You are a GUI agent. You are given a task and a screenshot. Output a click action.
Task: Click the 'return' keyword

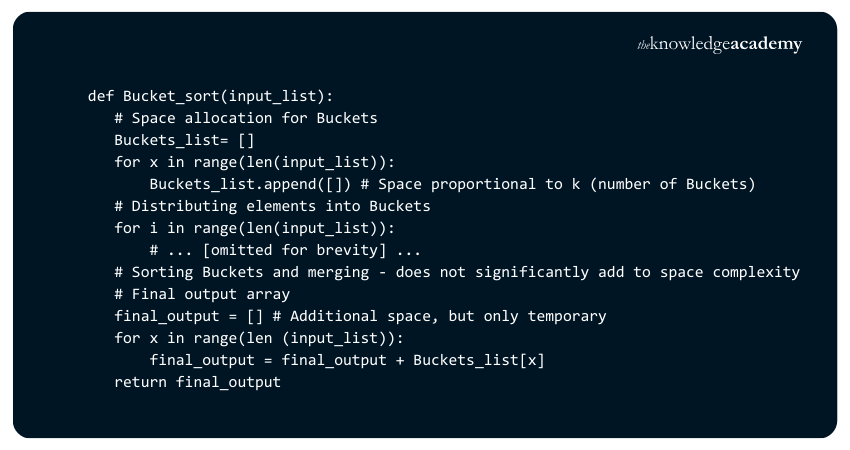point(141,383)
